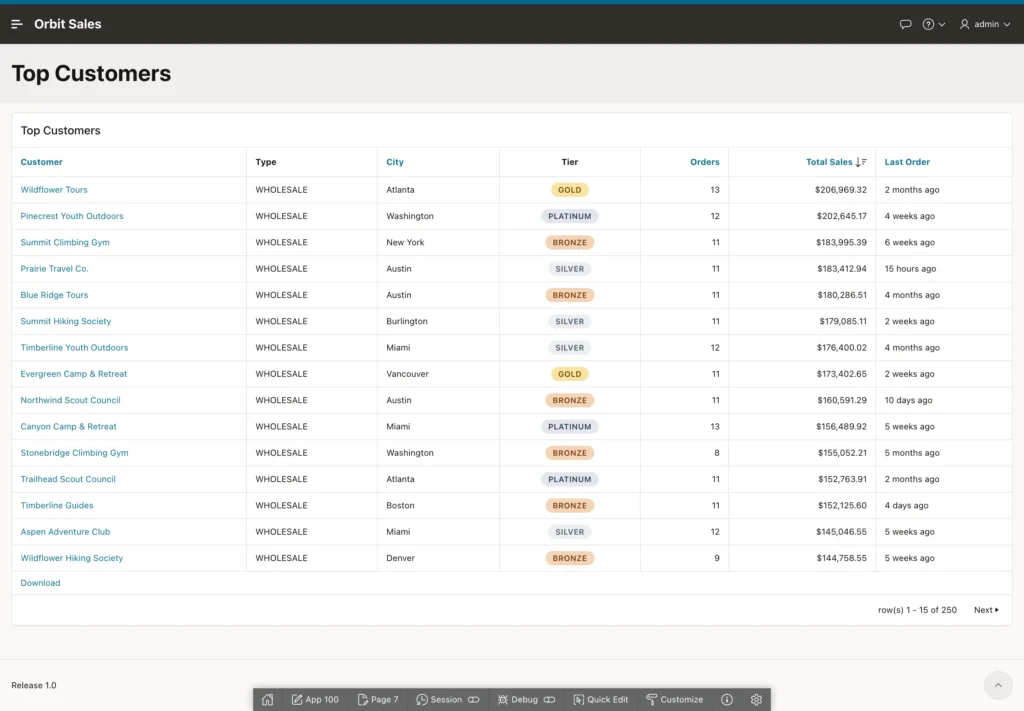Image resolution: width=1024 pixels, height=711 pixels.
Task: Sort by the Last Order column header
Action: pos(907,162)
